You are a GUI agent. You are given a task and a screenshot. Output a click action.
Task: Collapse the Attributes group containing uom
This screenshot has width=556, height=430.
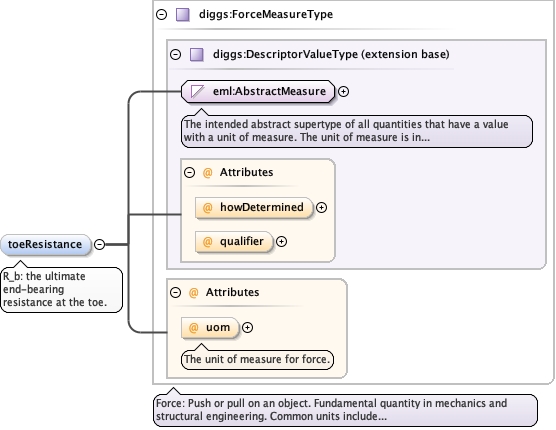click(x=176, y=292)
